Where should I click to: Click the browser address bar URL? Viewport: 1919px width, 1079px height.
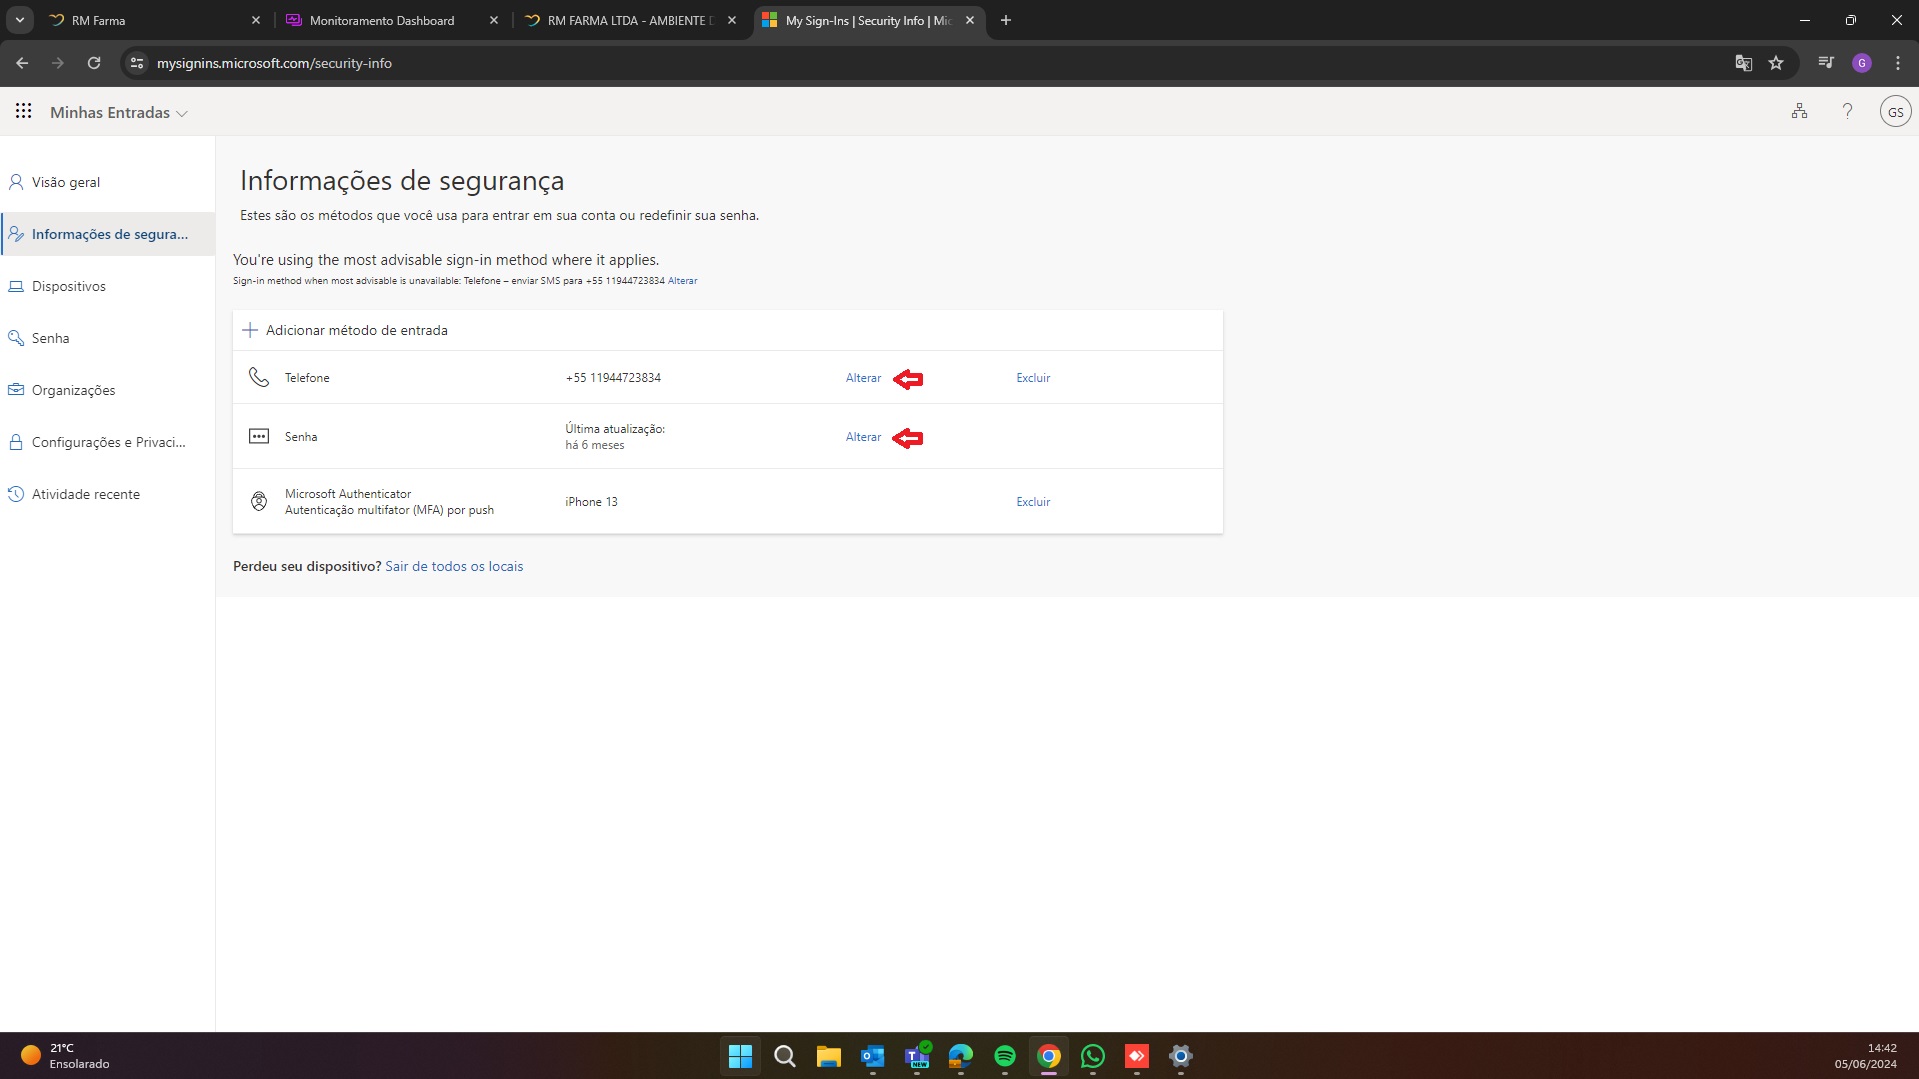[x=274, y=63]
